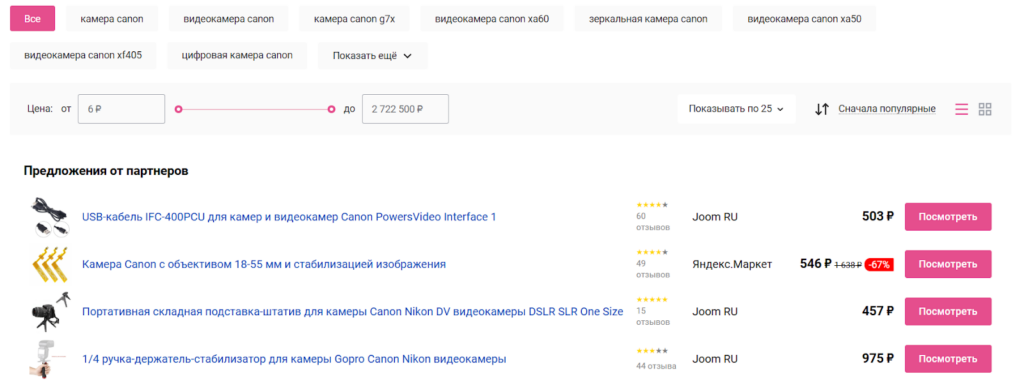Click star rating with 60 отзывов
Image resolution: width=1024 pixels, height=385 pixels.
point(652,205)
